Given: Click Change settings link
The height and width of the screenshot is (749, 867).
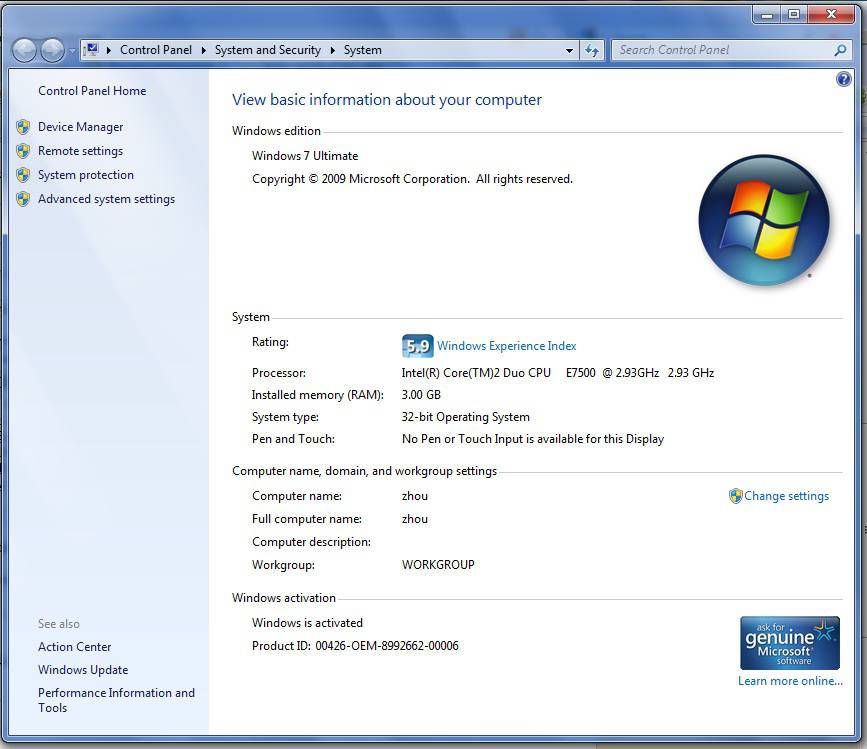Looking at the screenshot, I should [x=786, y=496].
